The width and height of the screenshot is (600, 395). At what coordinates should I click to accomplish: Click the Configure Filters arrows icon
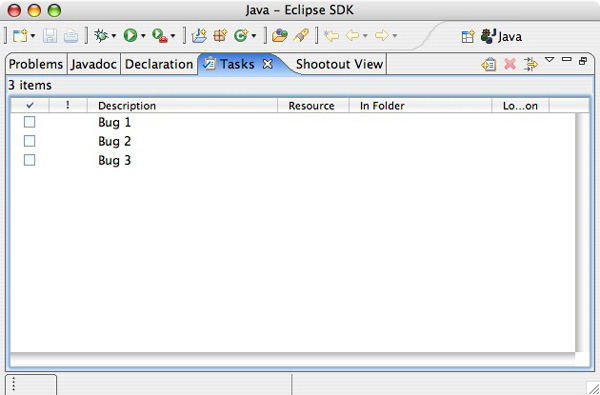click(x=531, y=64)
